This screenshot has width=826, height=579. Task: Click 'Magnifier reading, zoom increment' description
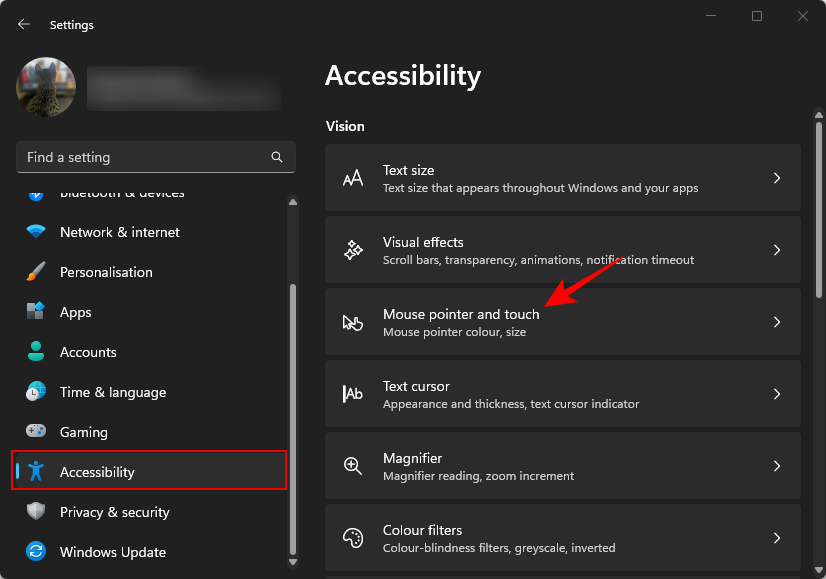[478, 476]
